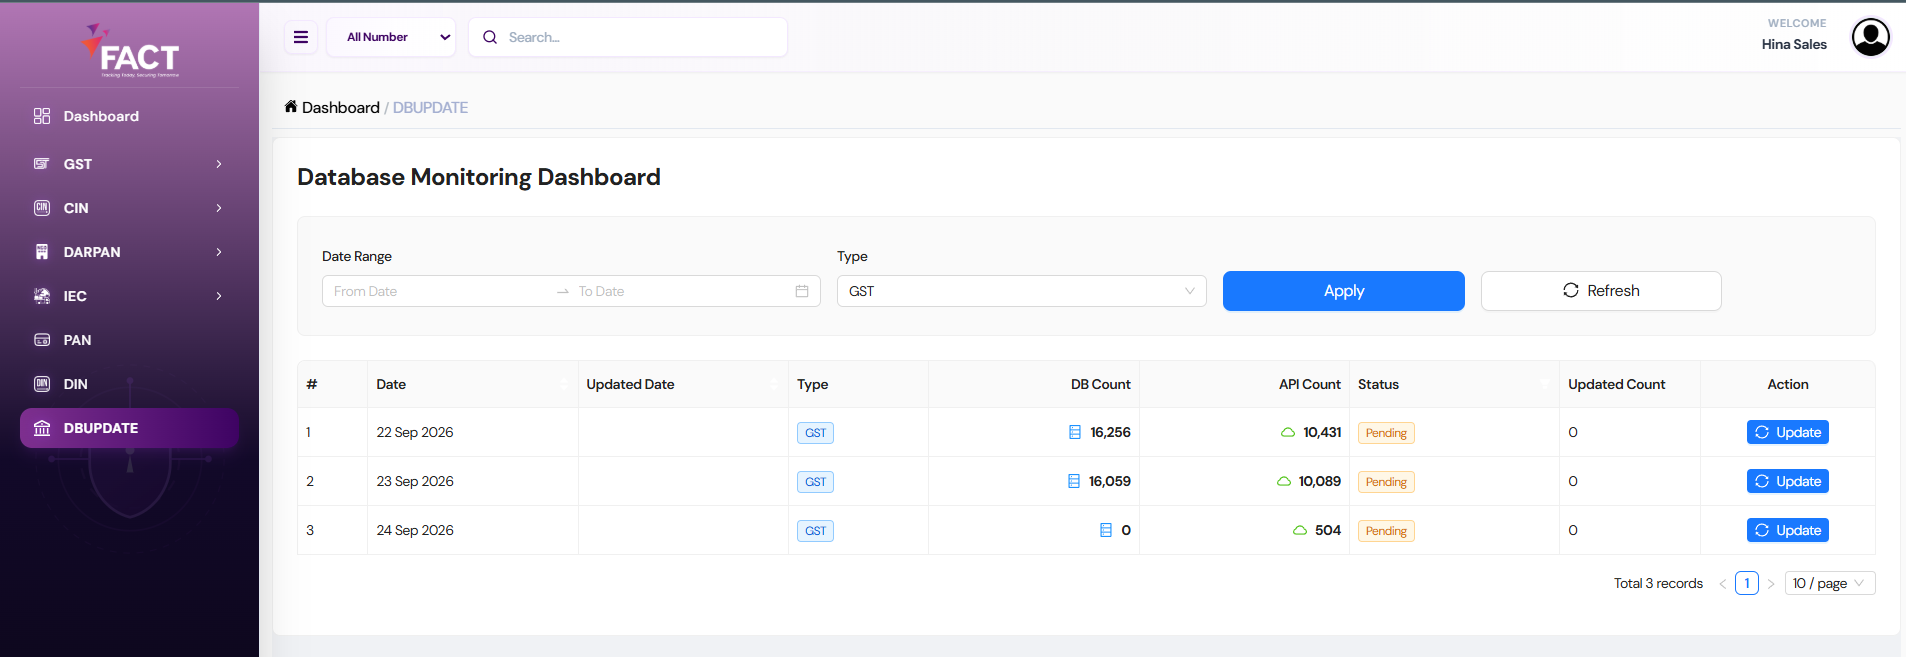Click the Hina Sales username

(1794, 44)
